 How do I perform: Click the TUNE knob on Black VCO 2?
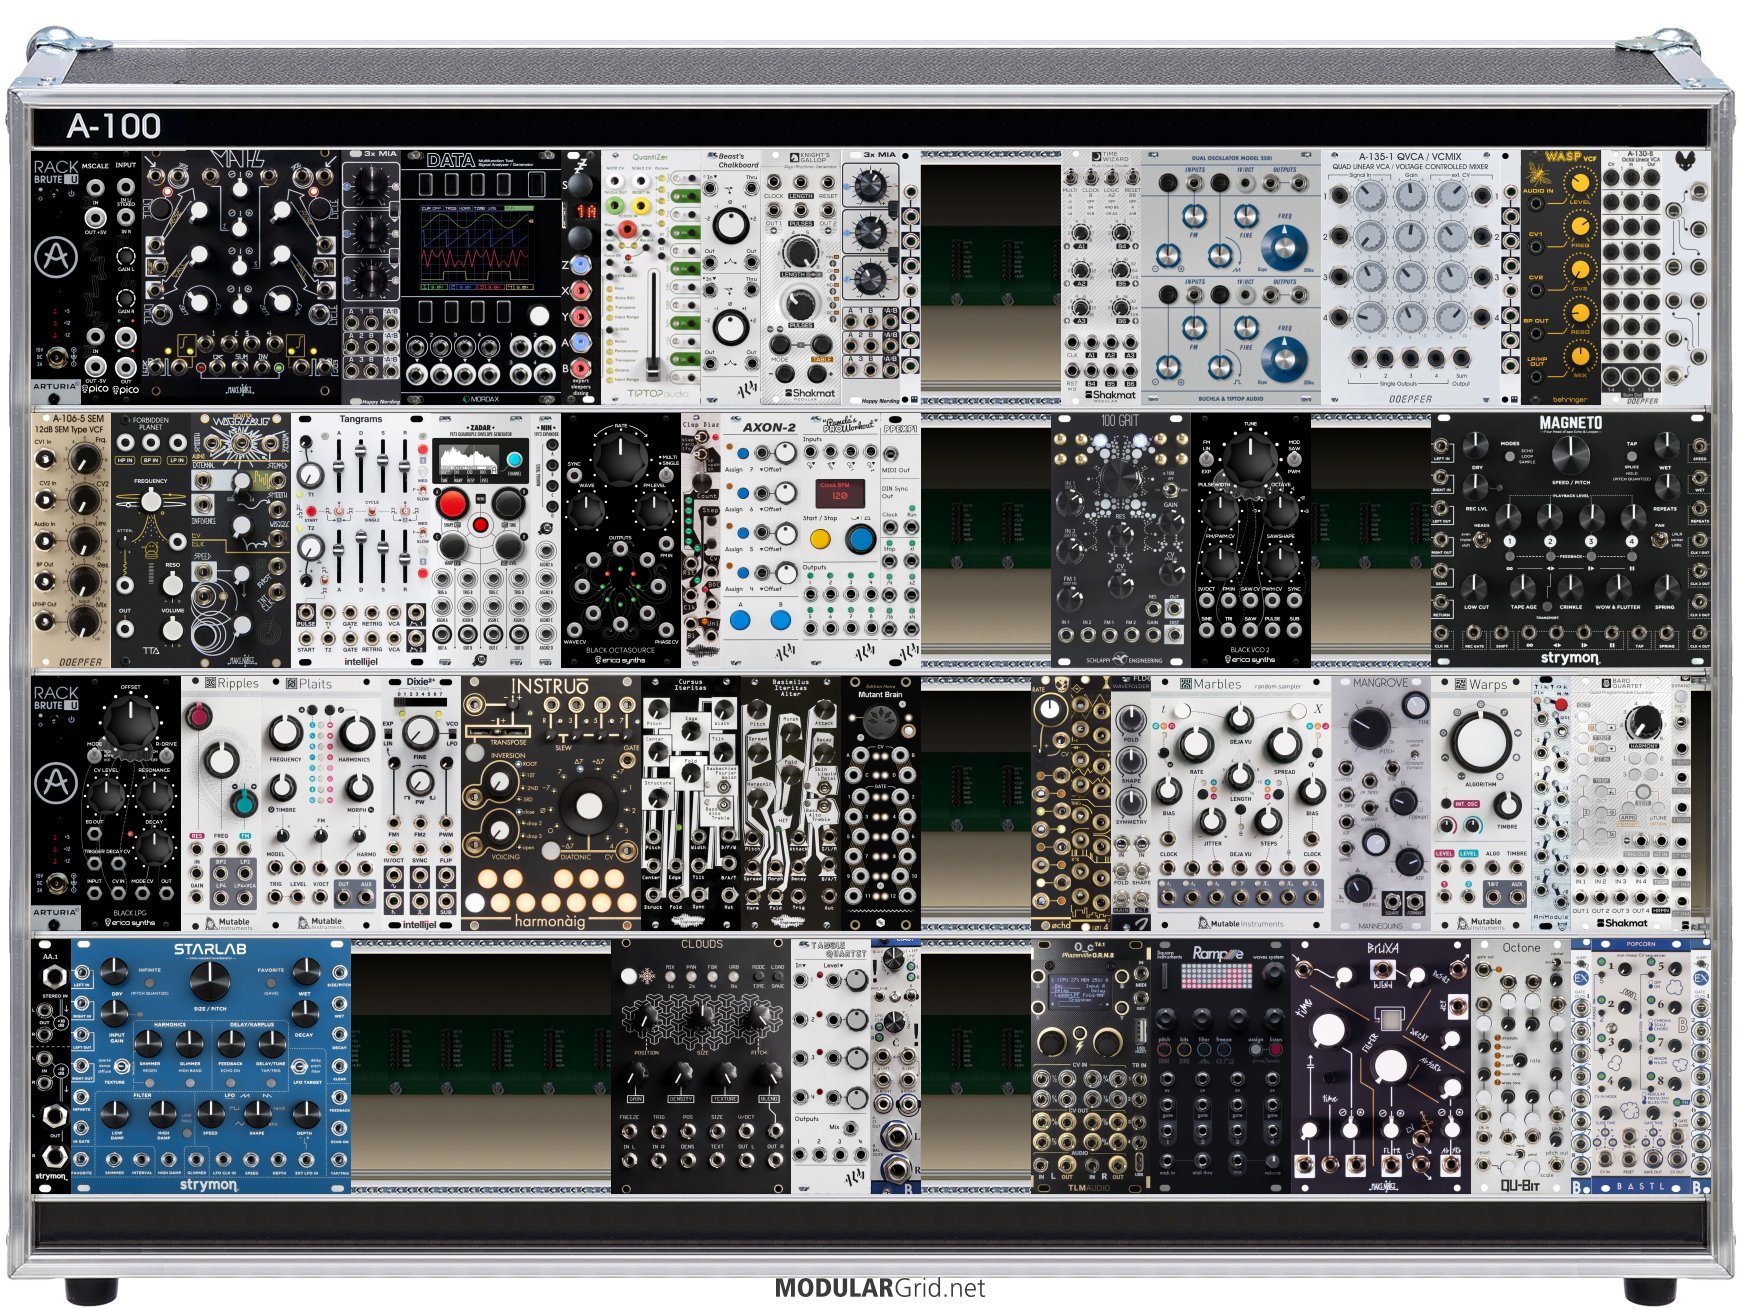1250,460
